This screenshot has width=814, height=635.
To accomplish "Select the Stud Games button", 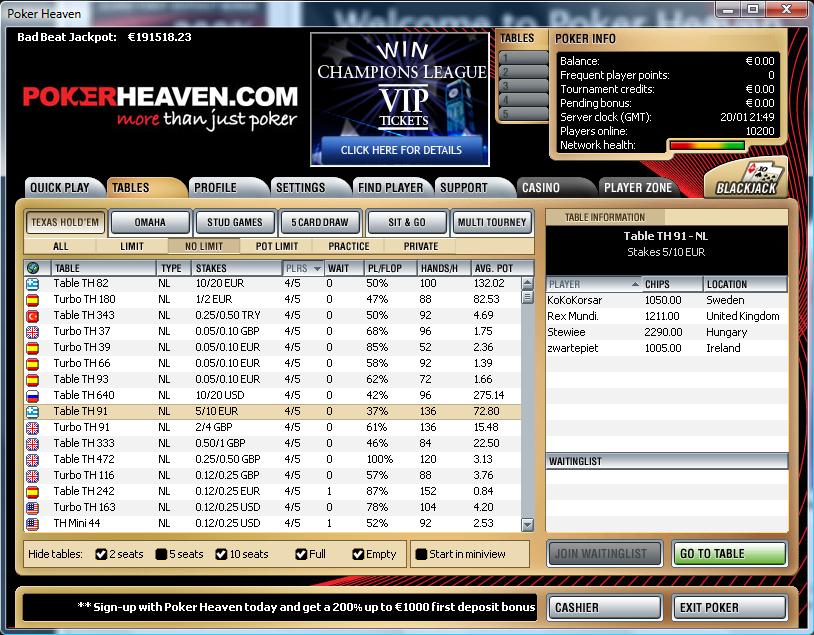I will tap(235, 222).
